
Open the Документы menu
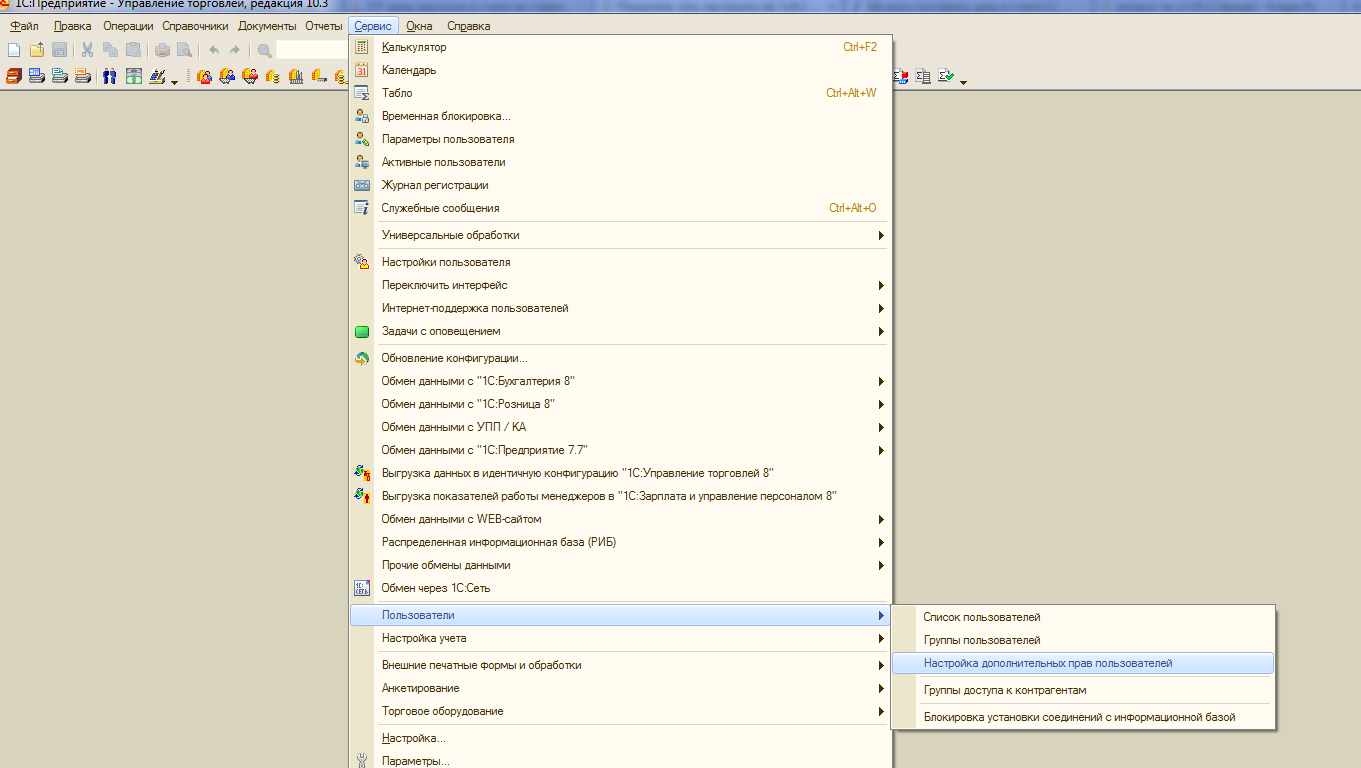pyautogui.click(x=267, y=26)
